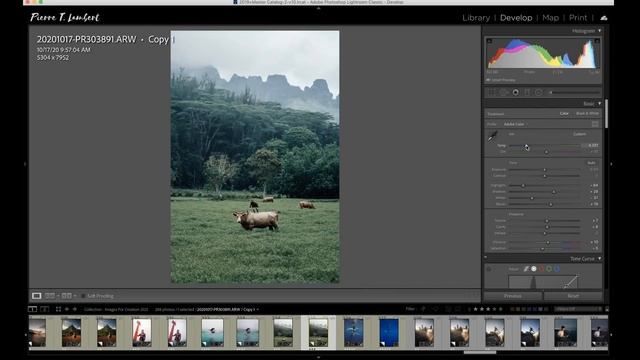Click the Pierre T. Lambert identity plate
Screen dimensions: 640x360
coord(65,17)
